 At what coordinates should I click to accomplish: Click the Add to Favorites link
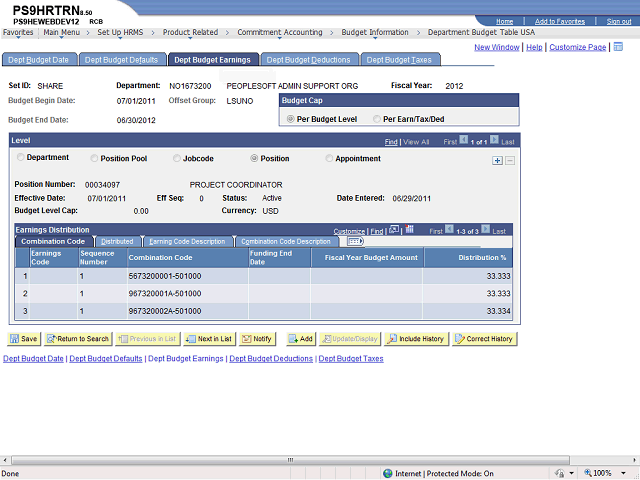[x=560, y=21]
